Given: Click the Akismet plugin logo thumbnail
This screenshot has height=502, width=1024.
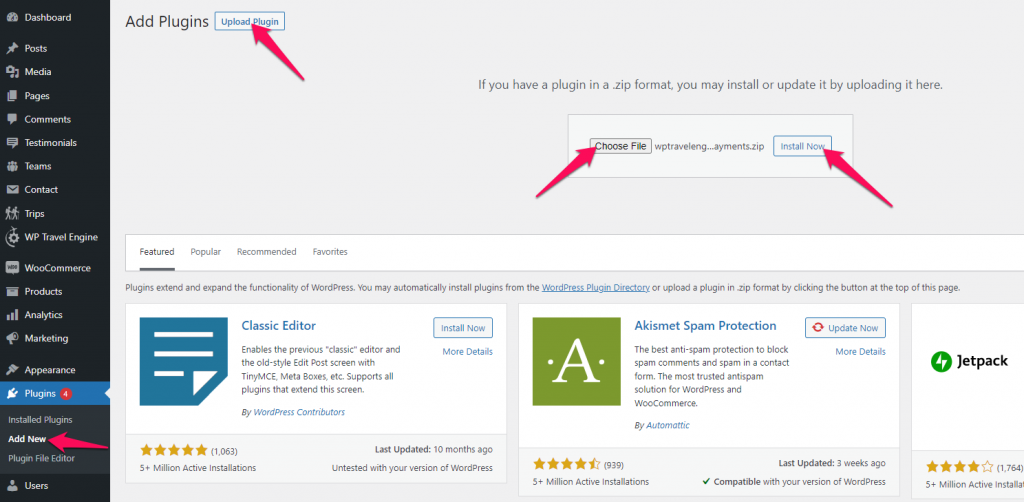Looking at the screenshot, I should point(577,362).
